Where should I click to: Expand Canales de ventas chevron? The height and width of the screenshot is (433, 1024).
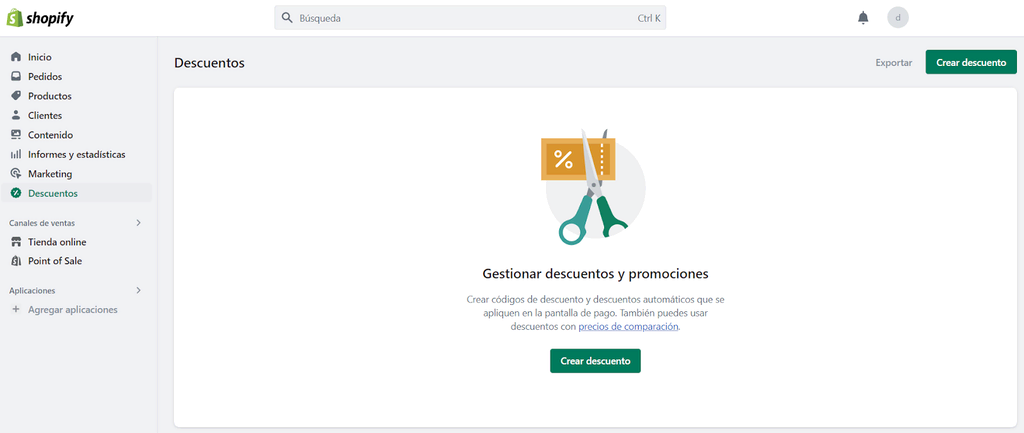coord(138,223)
